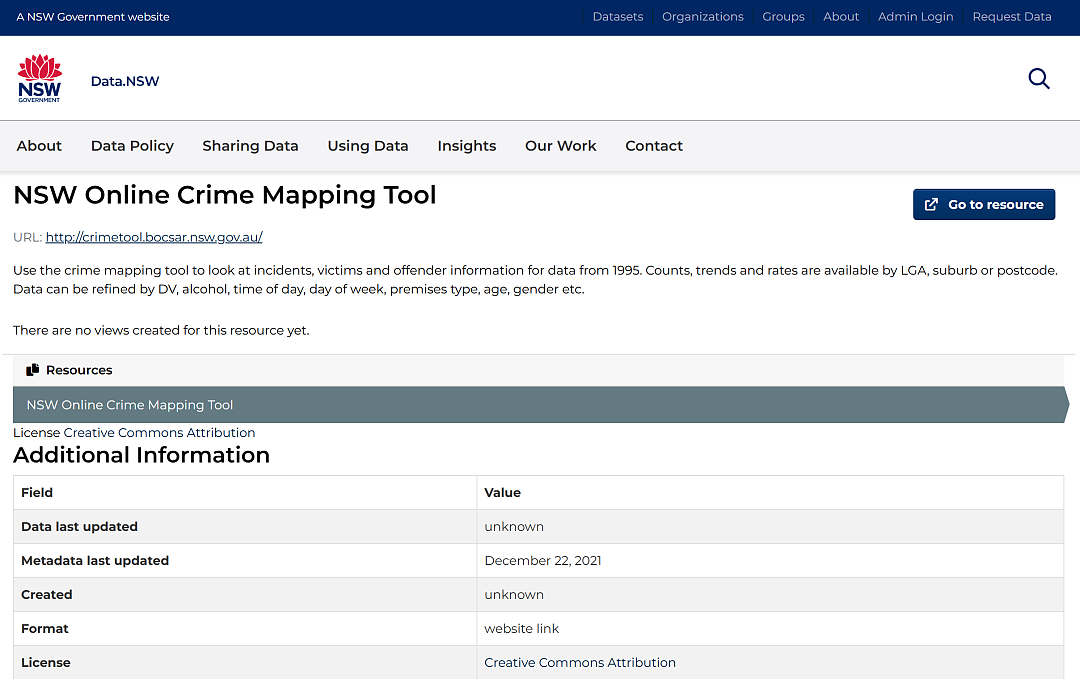Click the Data last updated field cell
Screen dimensions: 1080x679
pyautogui.click(x=245, y=527)
